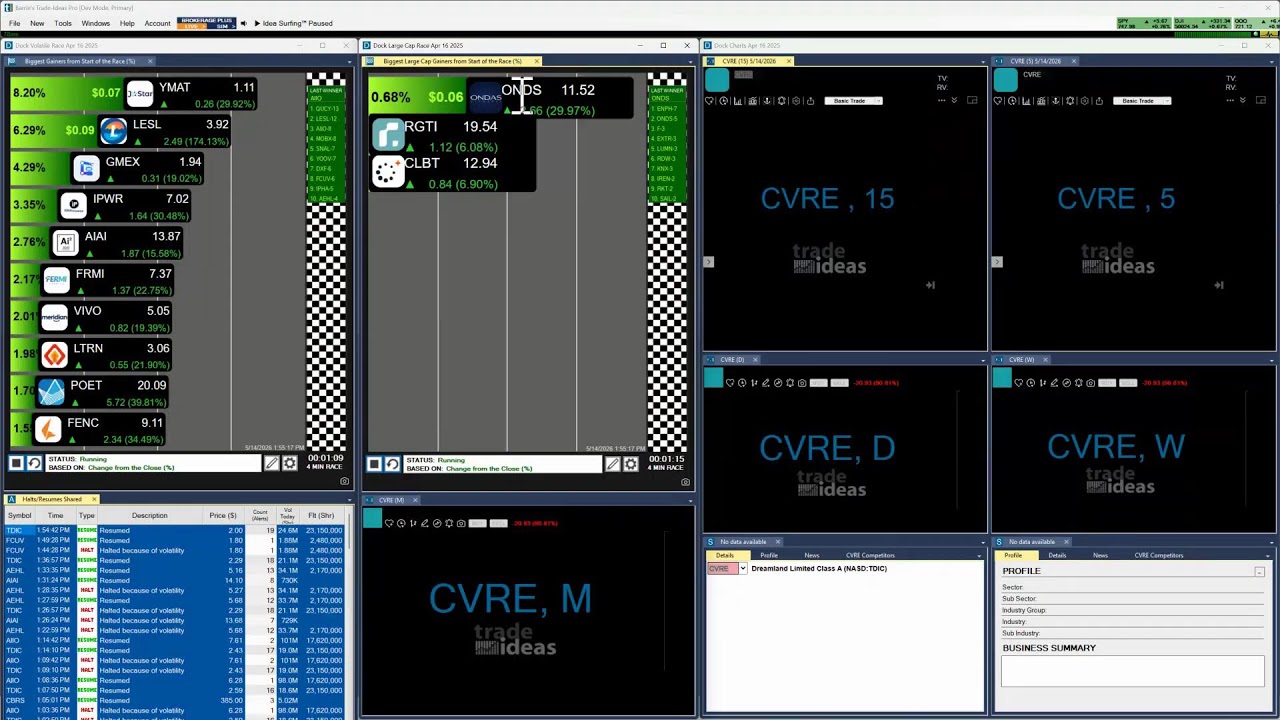Stop the Large Cap Race with the square button
Image resolution: width=1280 pixels, height=720 pixels.
click(x=374, y=464)
